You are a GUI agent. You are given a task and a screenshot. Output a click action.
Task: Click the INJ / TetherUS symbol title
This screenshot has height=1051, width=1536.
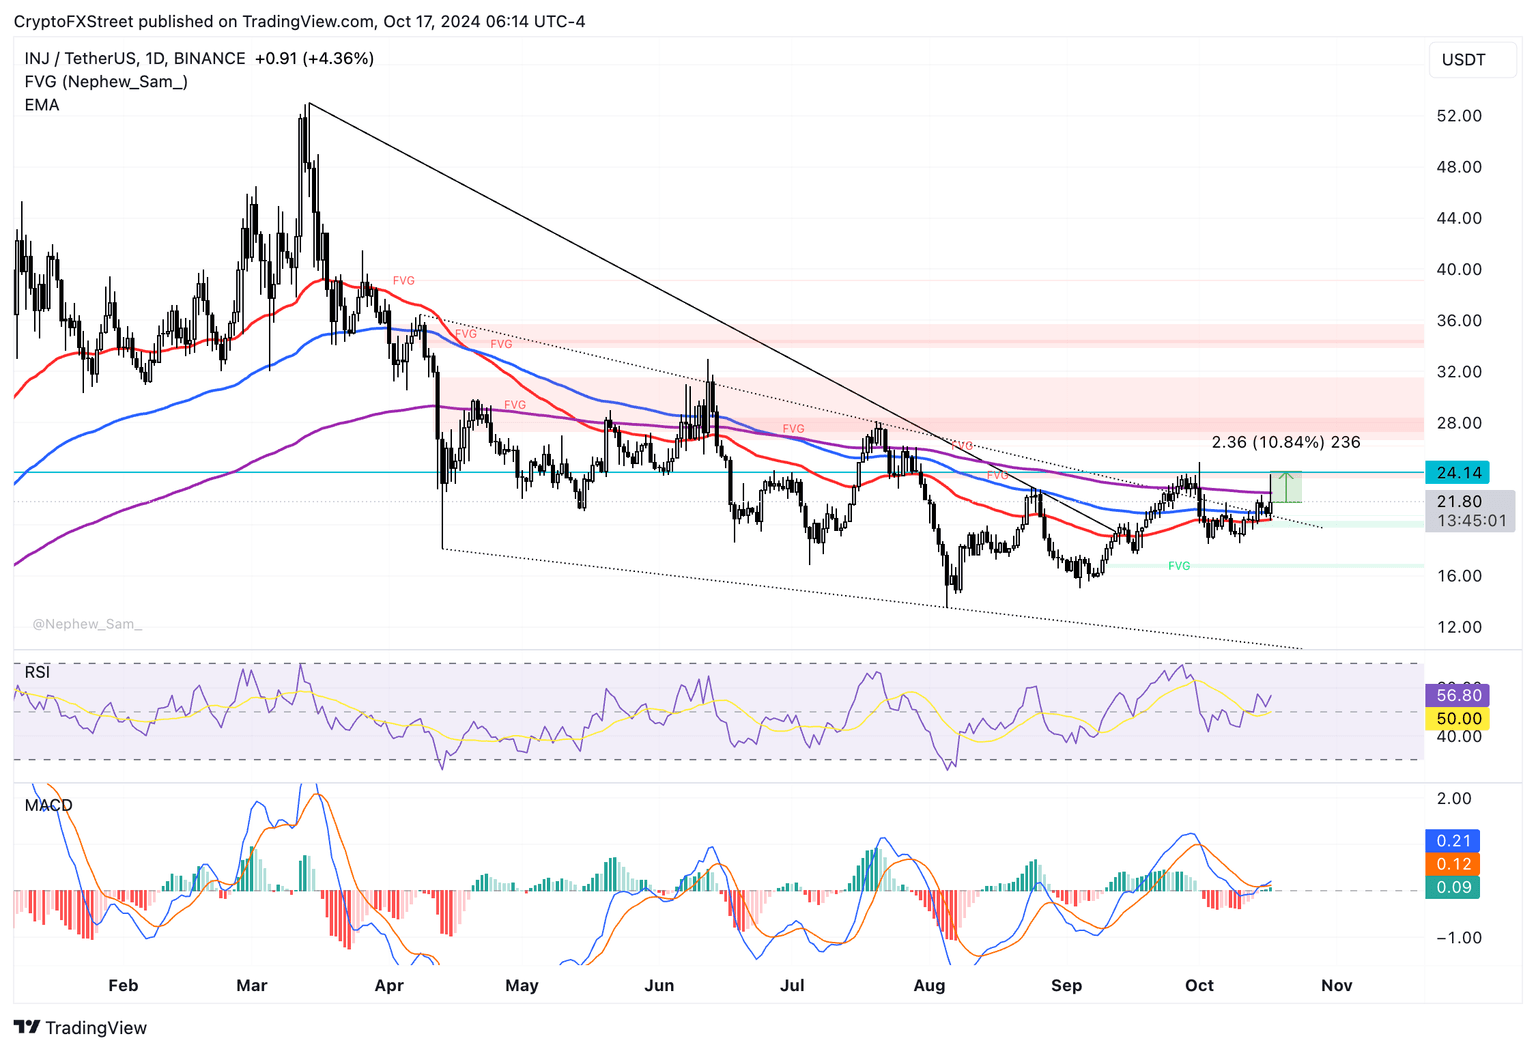pyautogui.click(x=135, y=58)
